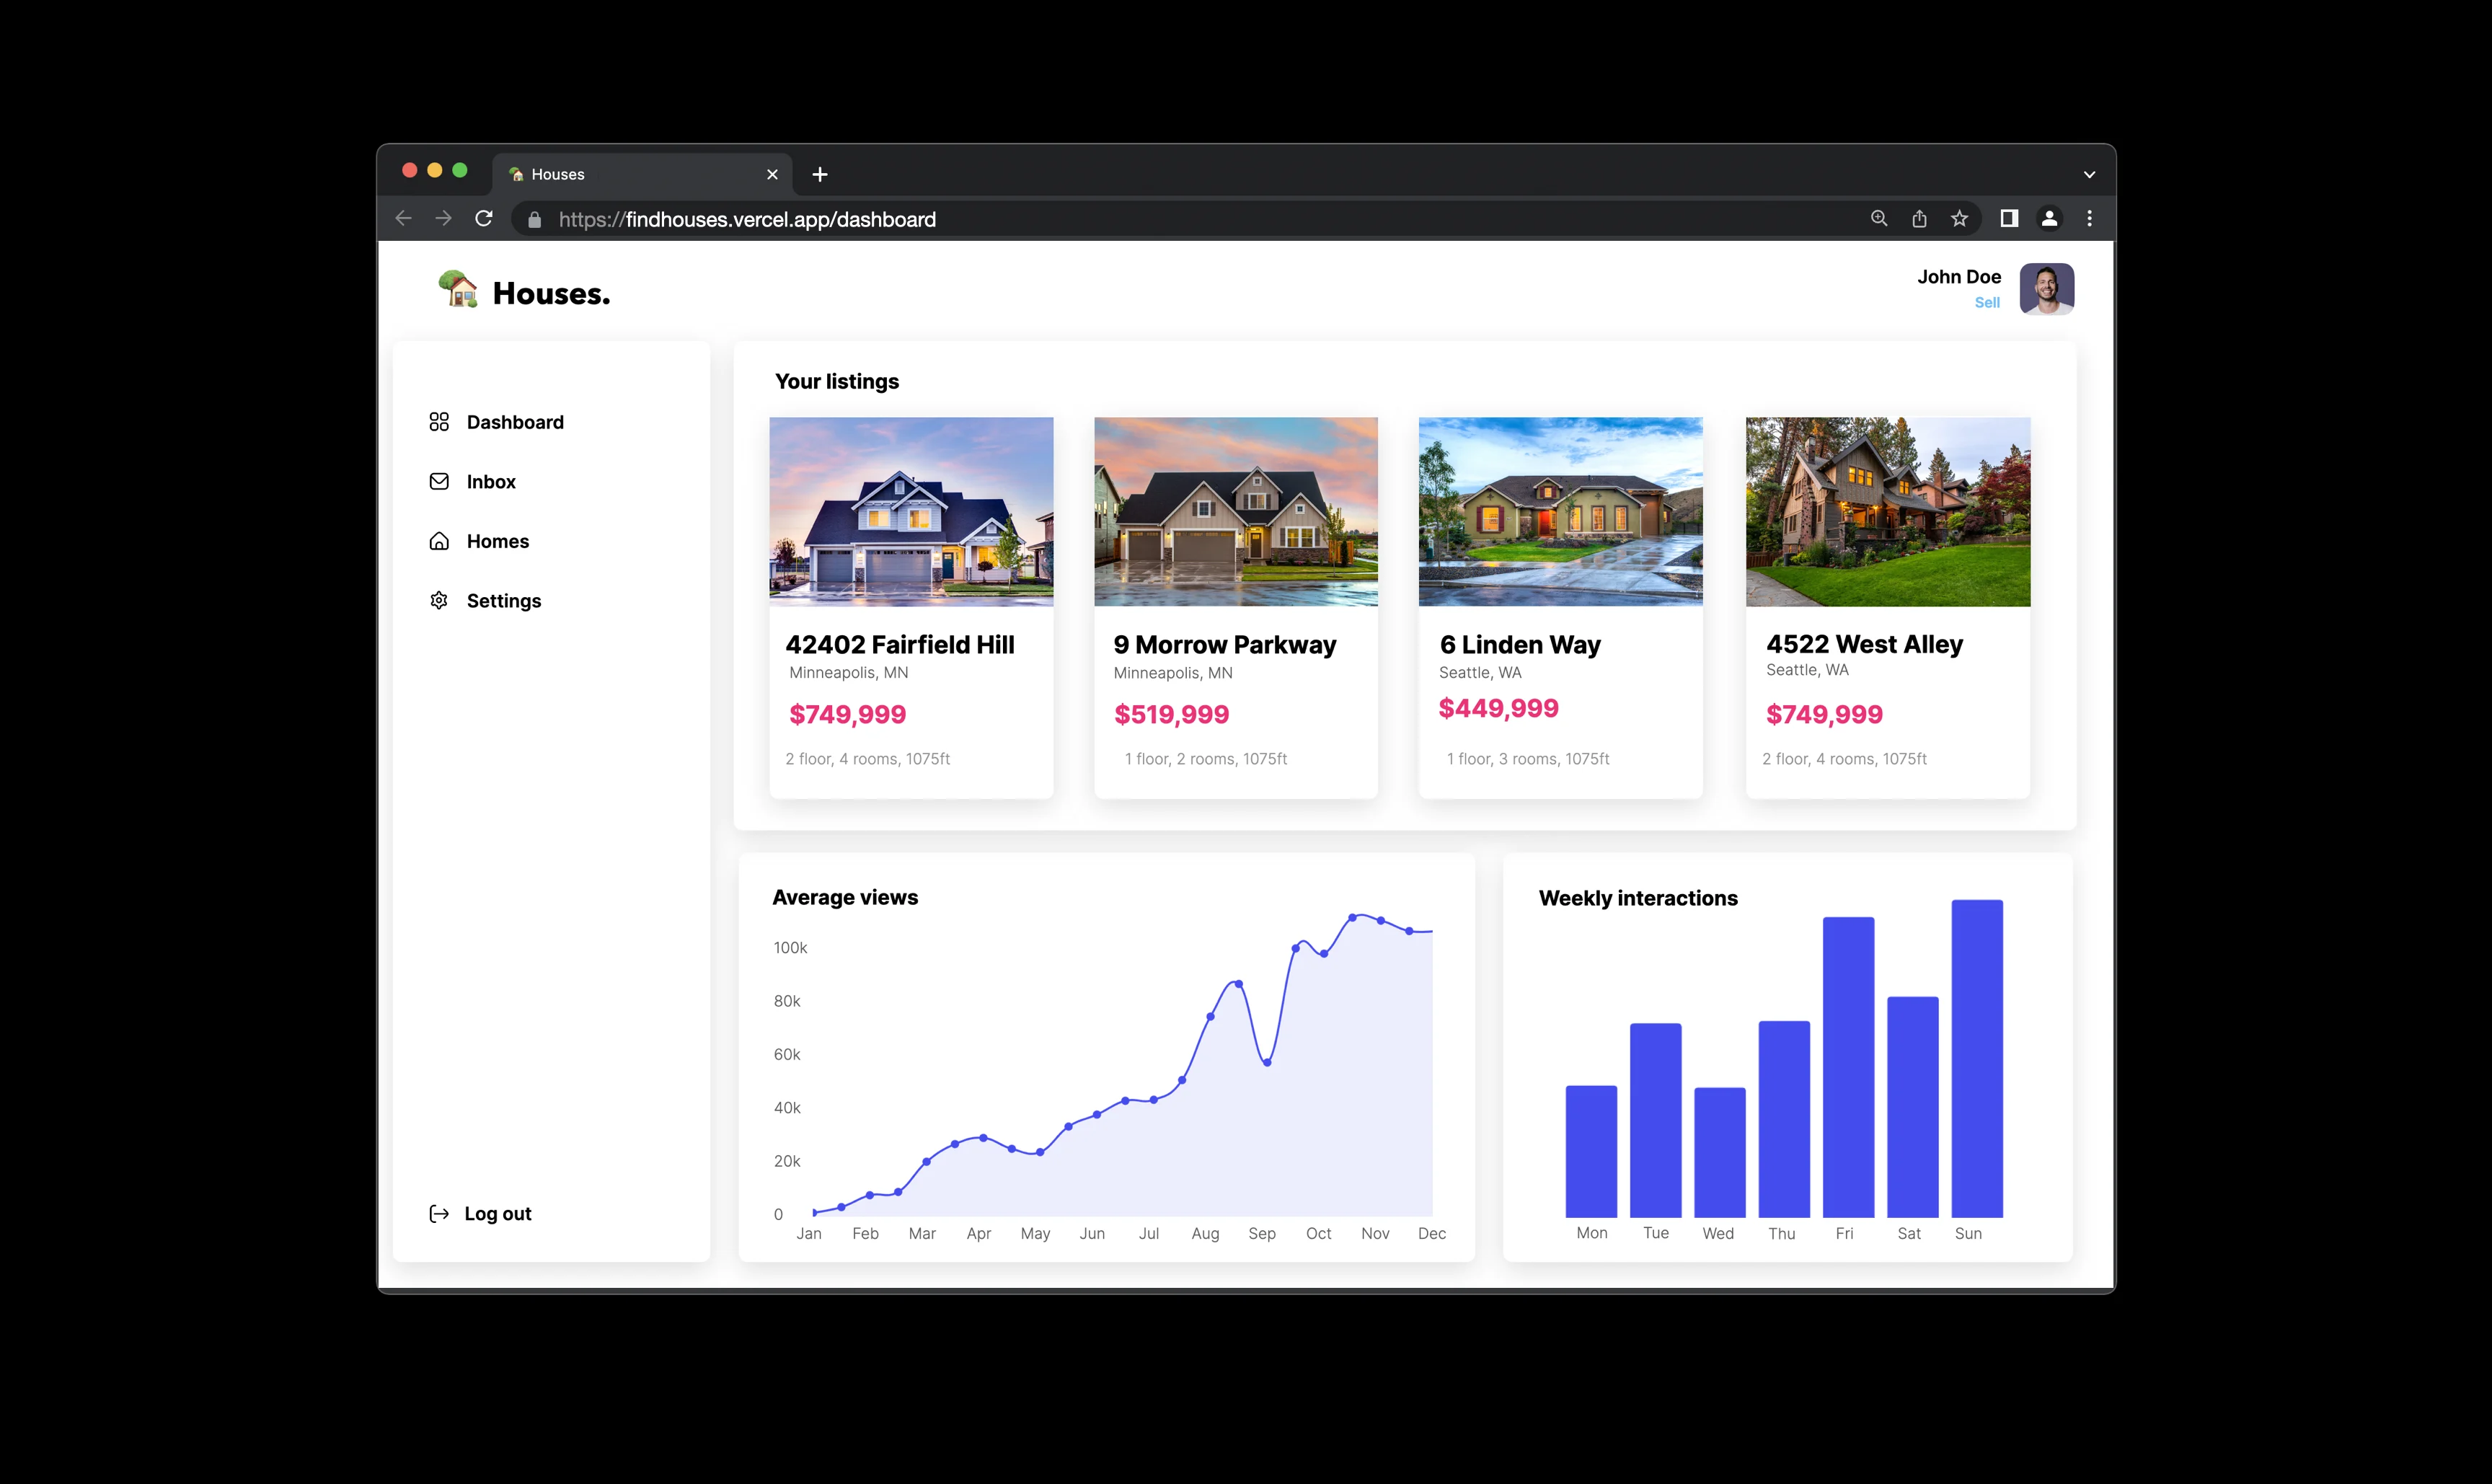Click the Sunday bar in Weekly interactions

pos(1976,1058)
